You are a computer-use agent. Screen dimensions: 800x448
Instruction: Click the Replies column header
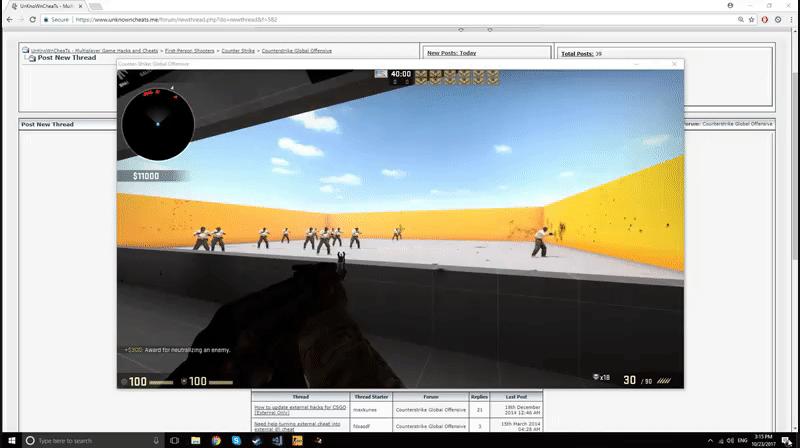479,396
